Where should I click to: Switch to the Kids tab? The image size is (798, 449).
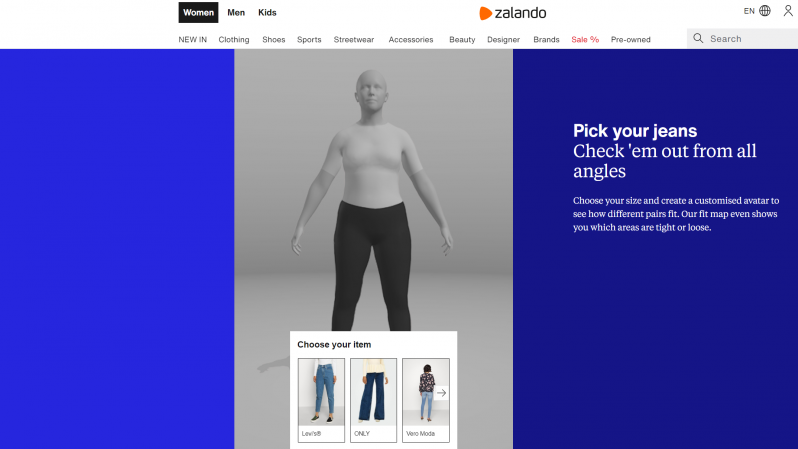click(267, 13)
